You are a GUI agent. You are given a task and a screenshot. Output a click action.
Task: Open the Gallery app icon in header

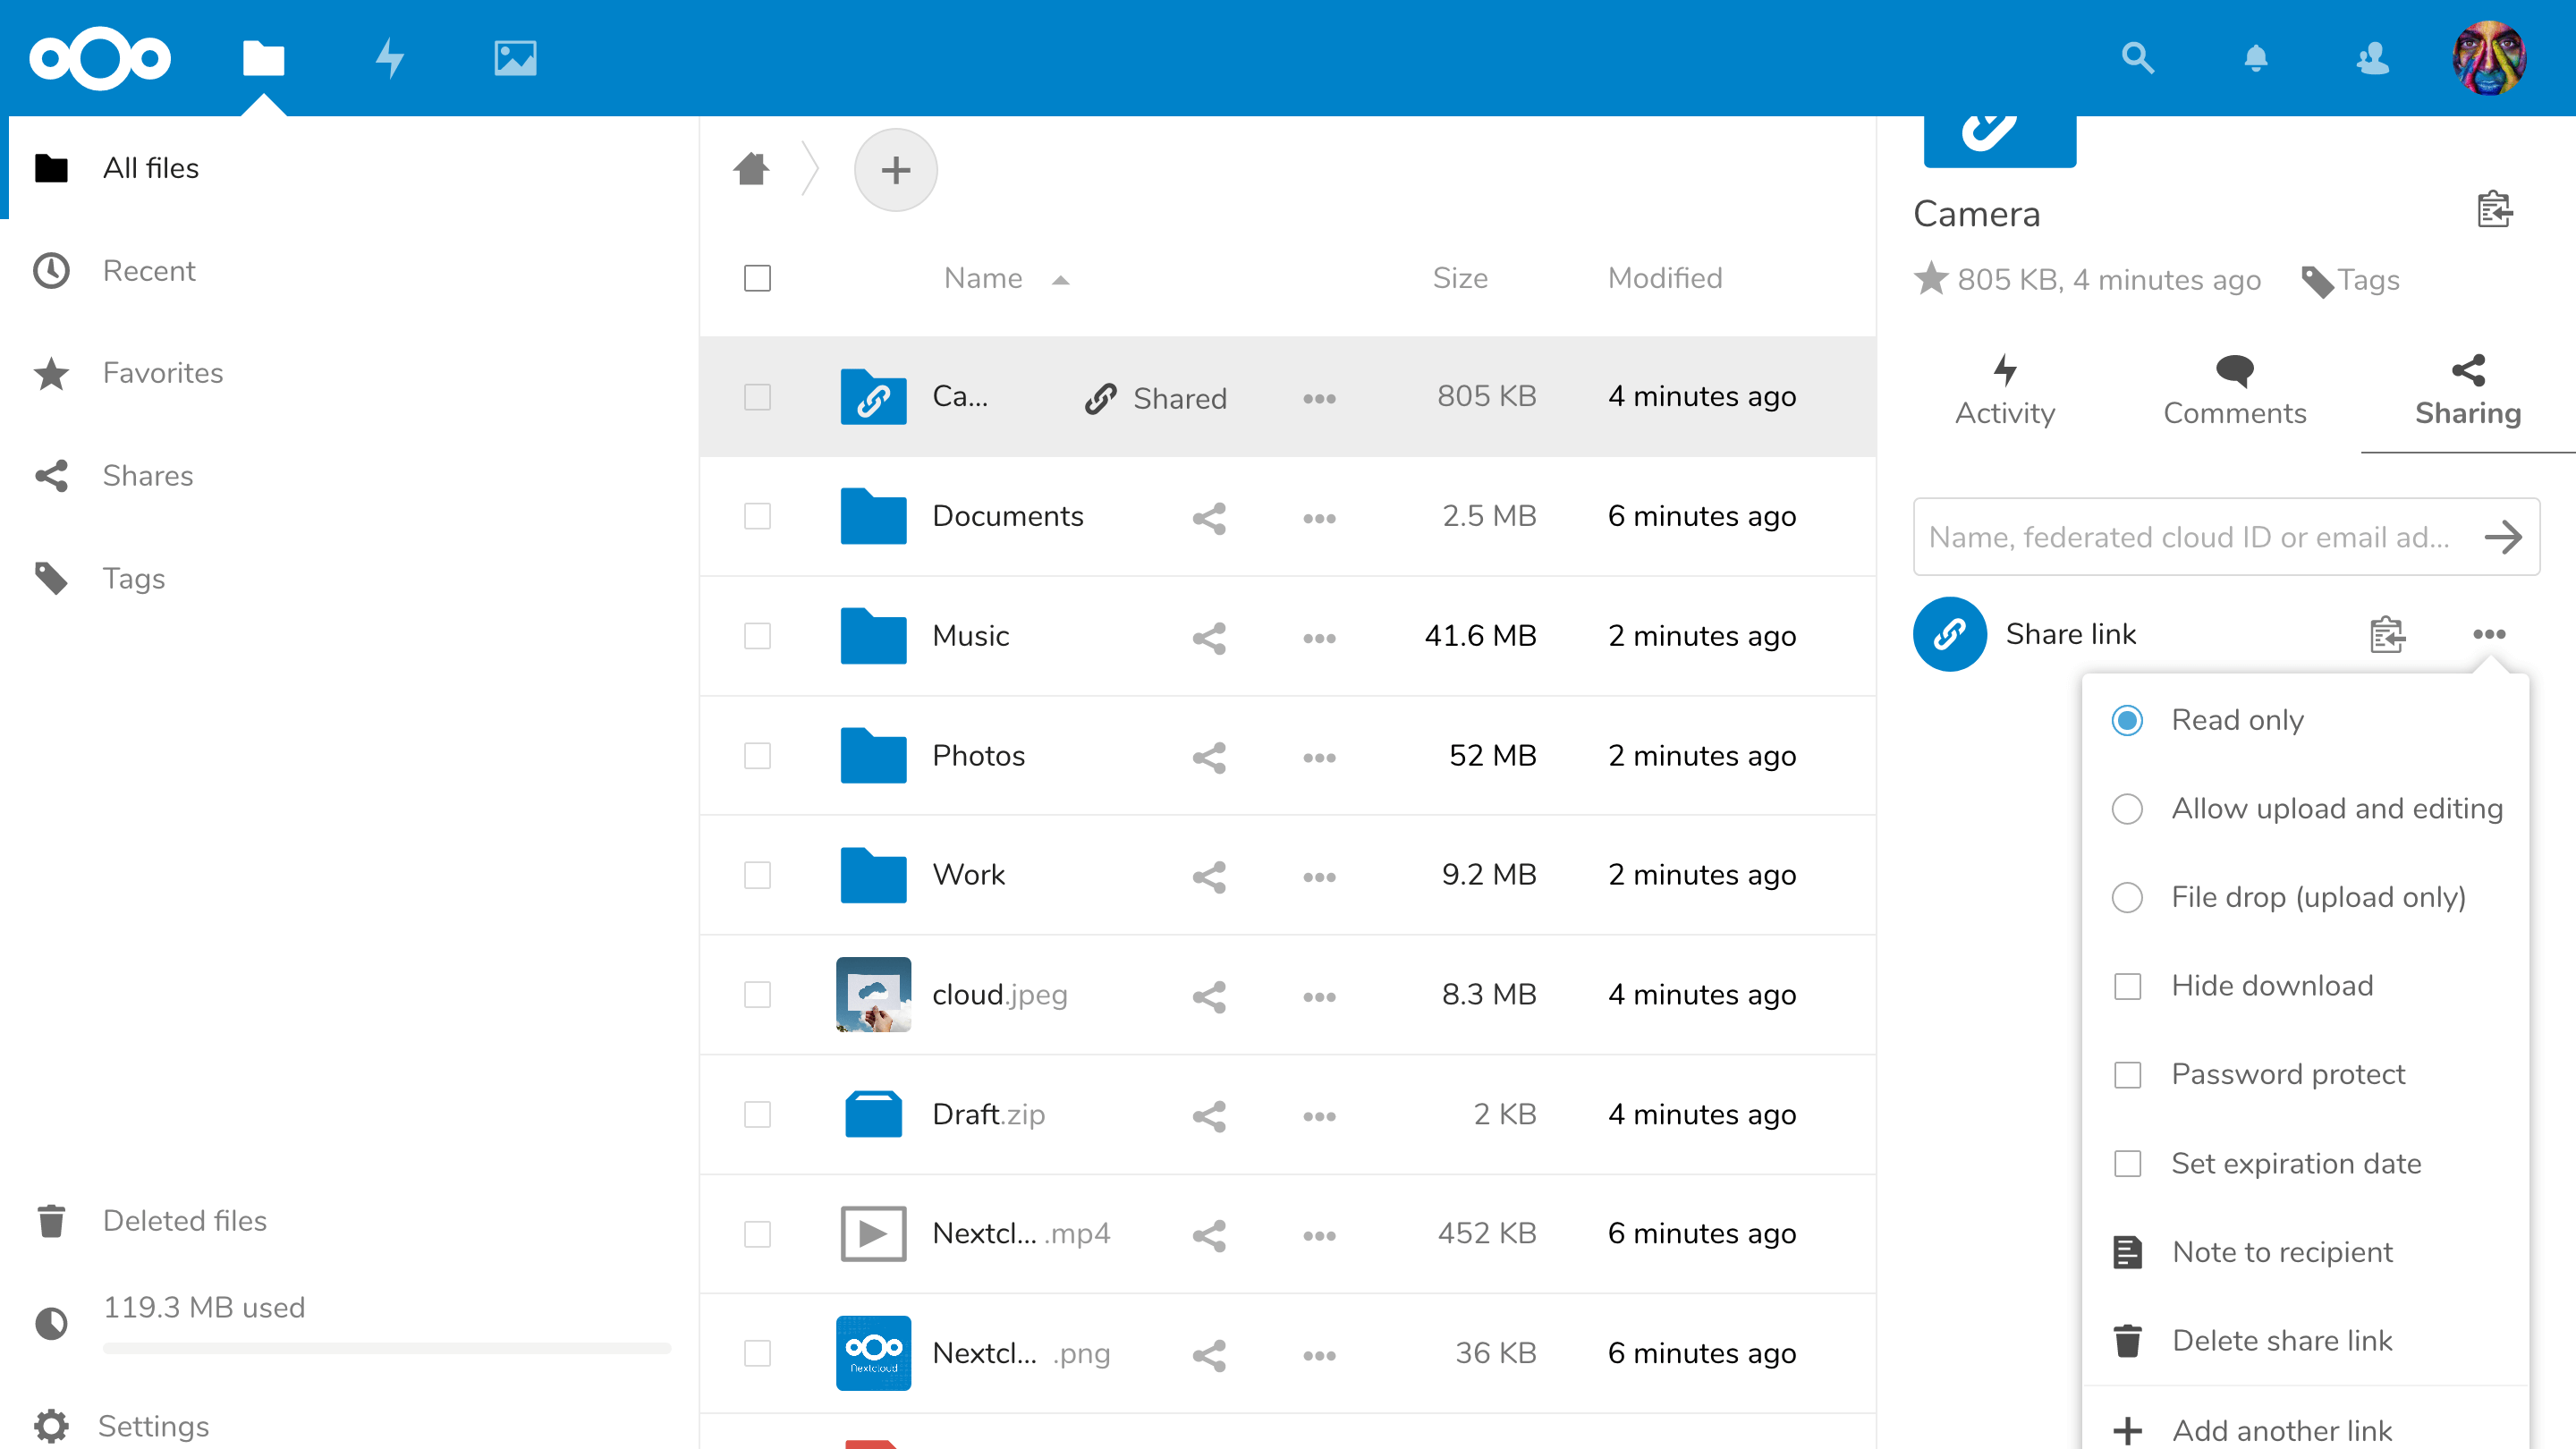[x=515, y=58]
